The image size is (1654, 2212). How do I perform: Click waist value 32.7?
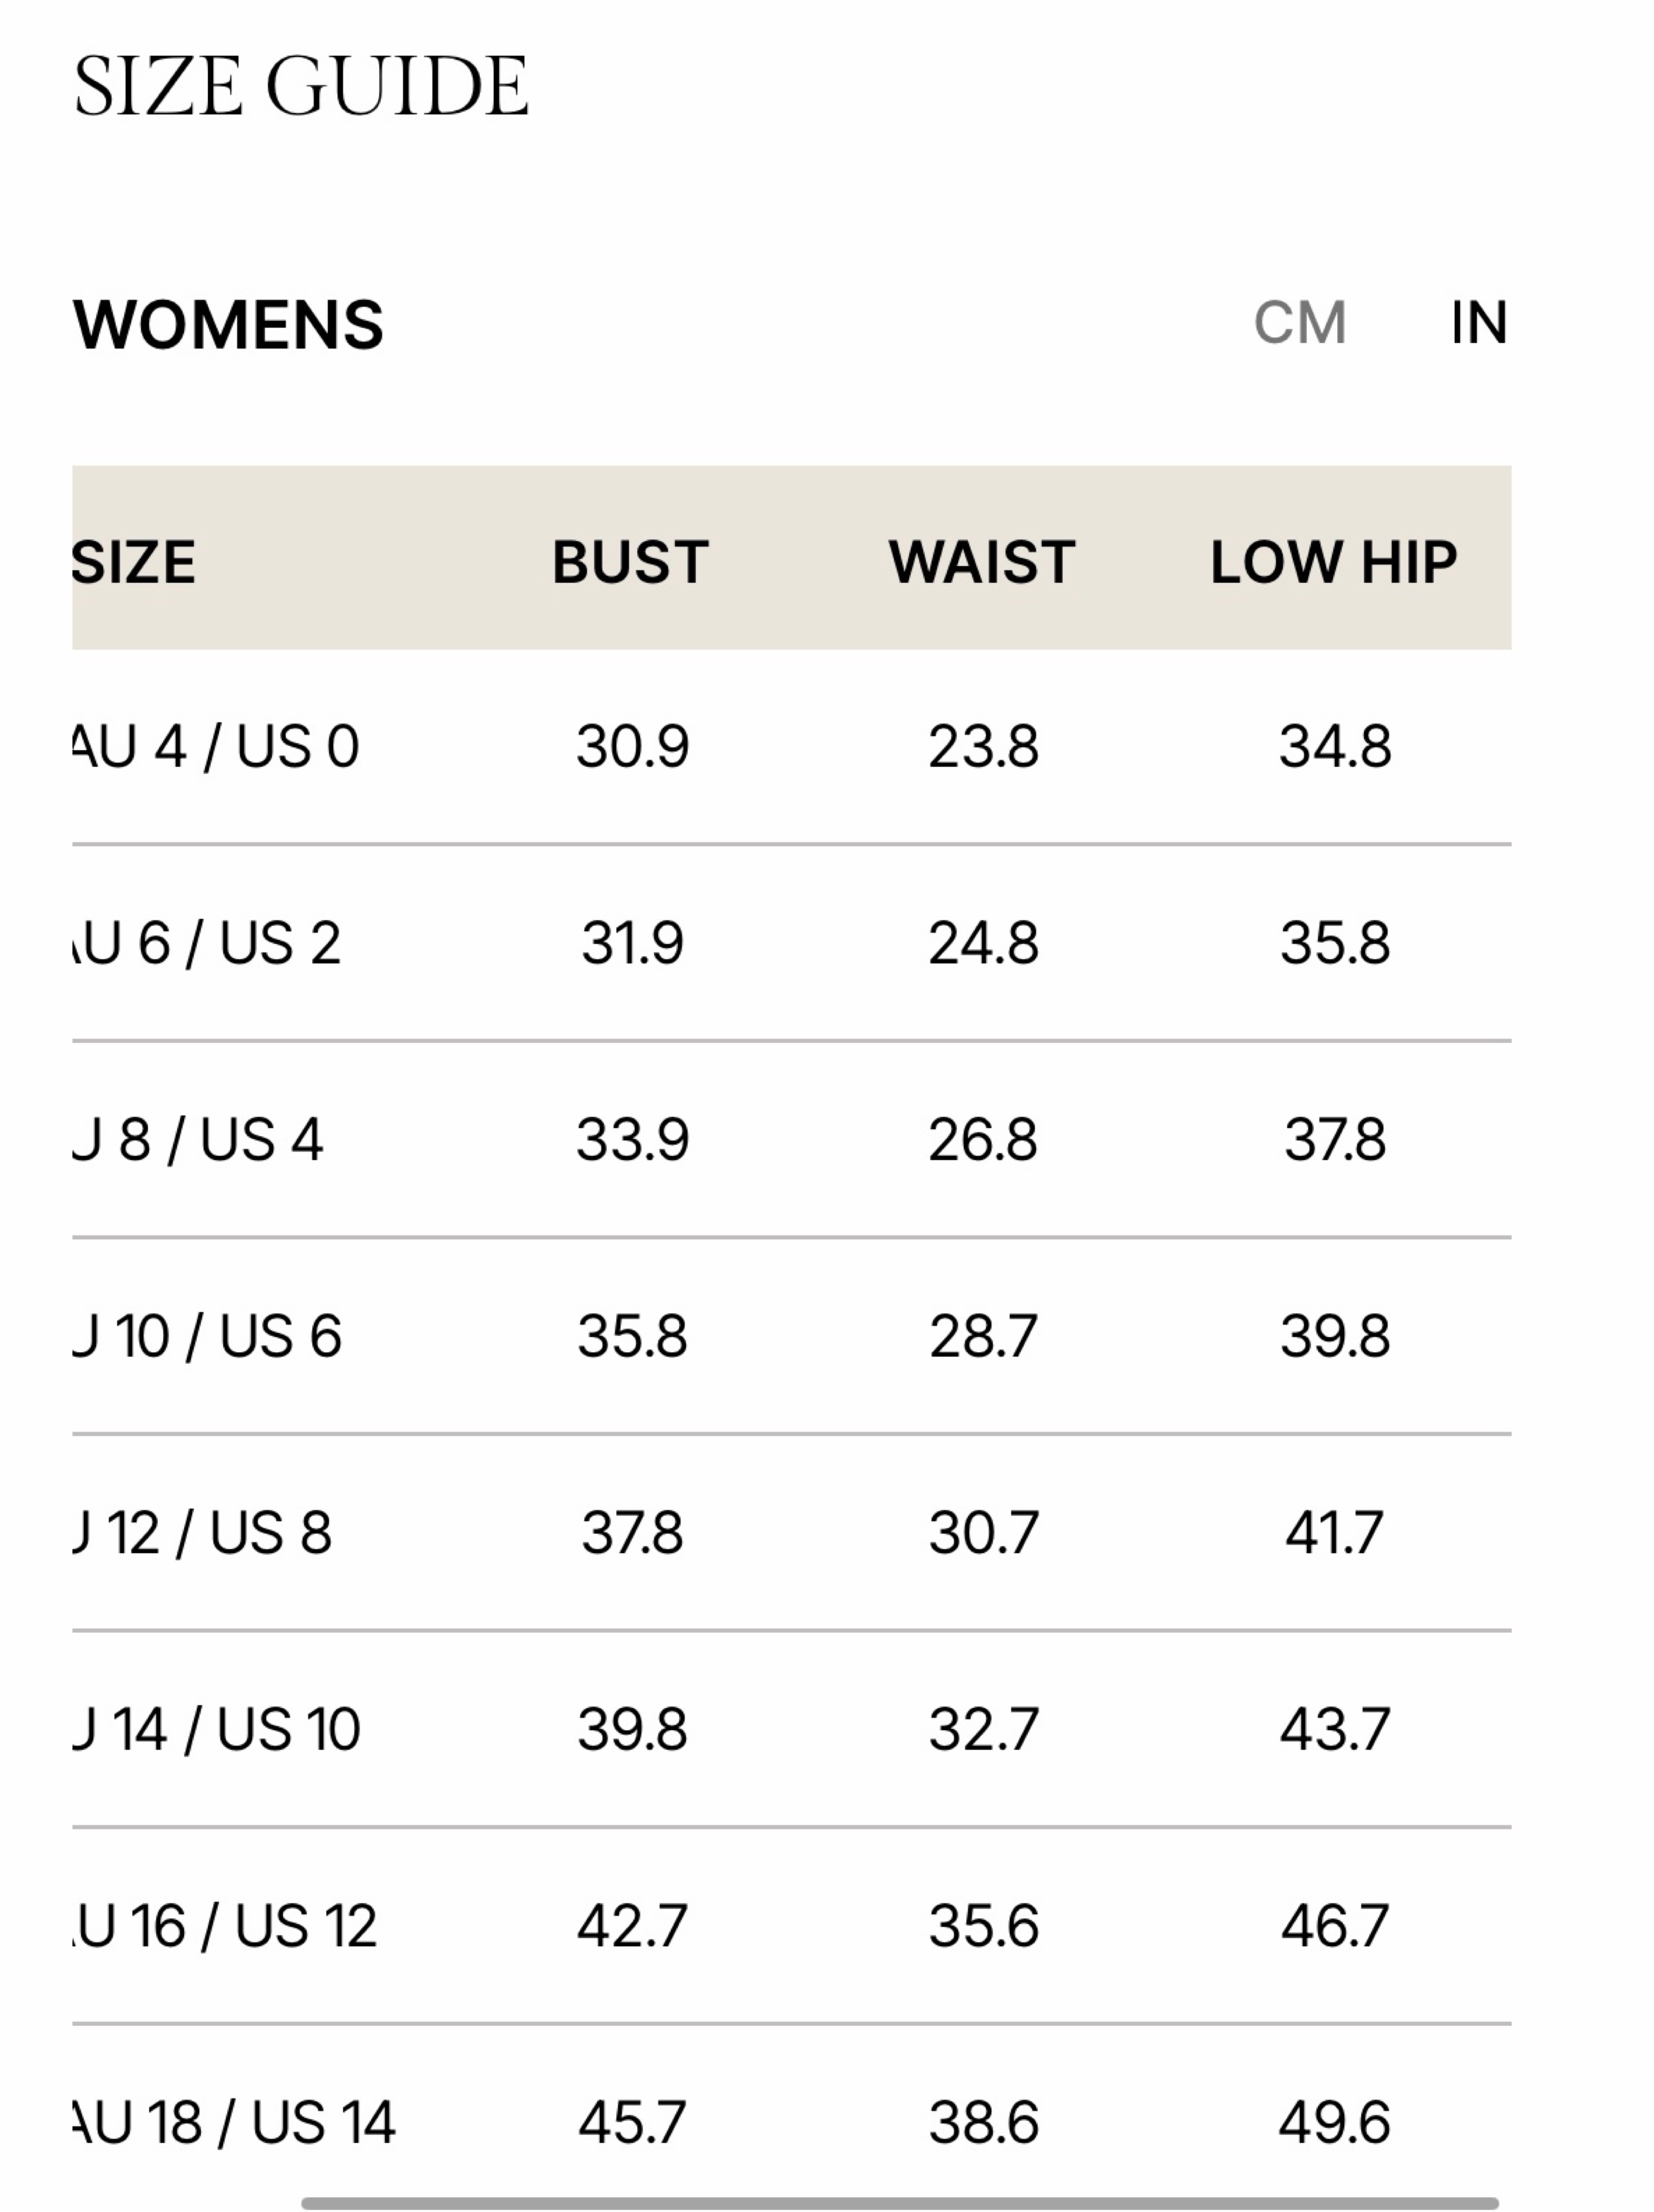click(984, 1729)
